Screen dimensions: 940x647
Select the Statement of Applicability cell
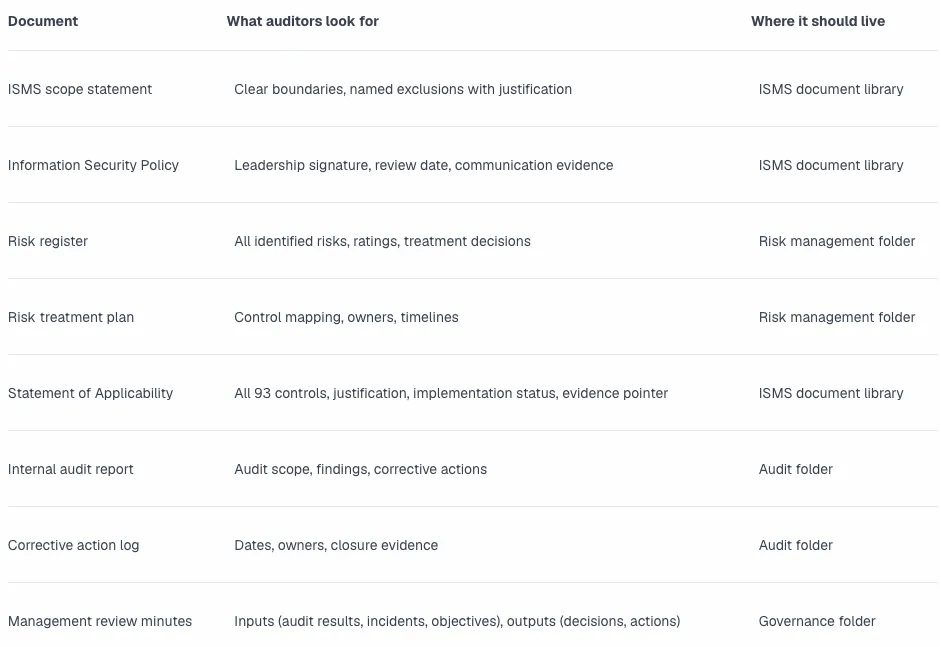tap(91, 393)
